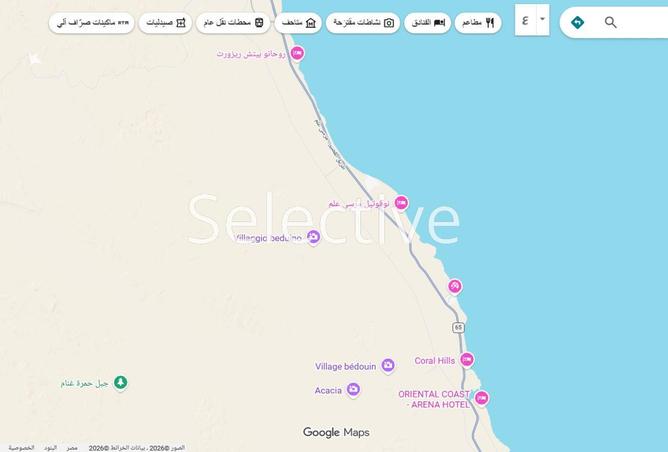The height and width of the screenshot is (452, 668).
Task: Click the Arabic keyboard input button
Action: coord(525,20)
